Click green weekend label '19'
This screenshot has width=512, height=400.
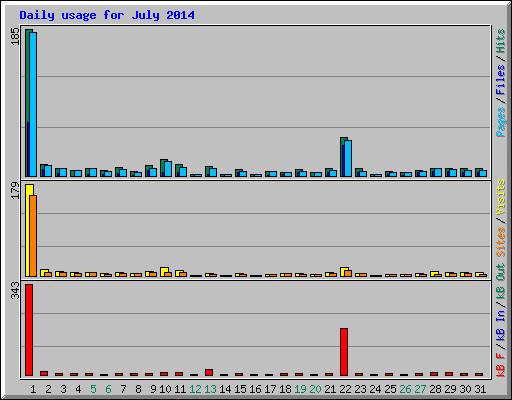(300, 389)
